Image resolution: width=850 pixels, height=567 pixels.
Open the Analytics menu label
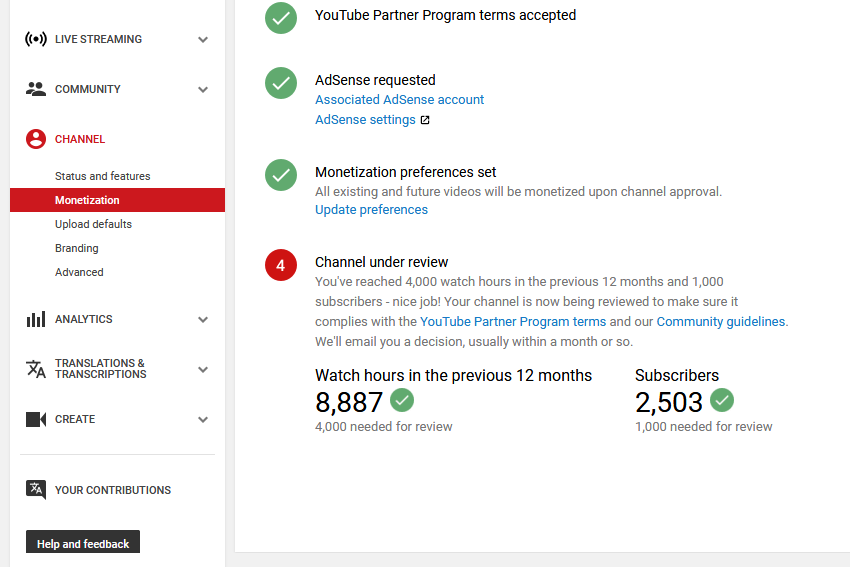83,319
